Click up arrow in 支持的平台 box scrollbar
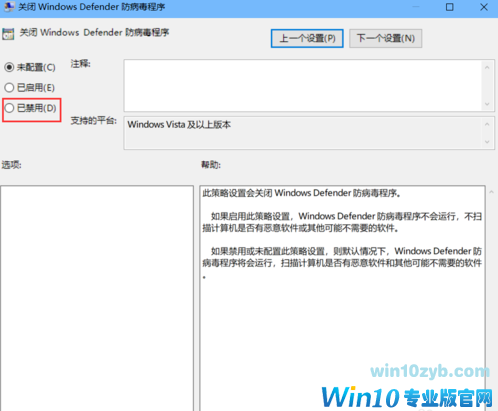The width and height of the screenshot is (498, 411). tap(487, 124)
